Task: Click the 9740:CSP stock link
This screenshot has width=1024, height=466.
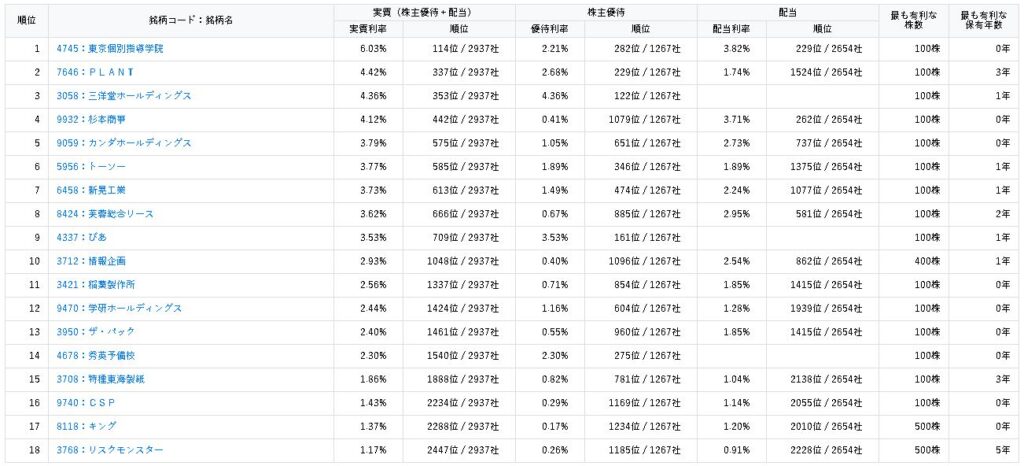Action: (x=87, y=402)
